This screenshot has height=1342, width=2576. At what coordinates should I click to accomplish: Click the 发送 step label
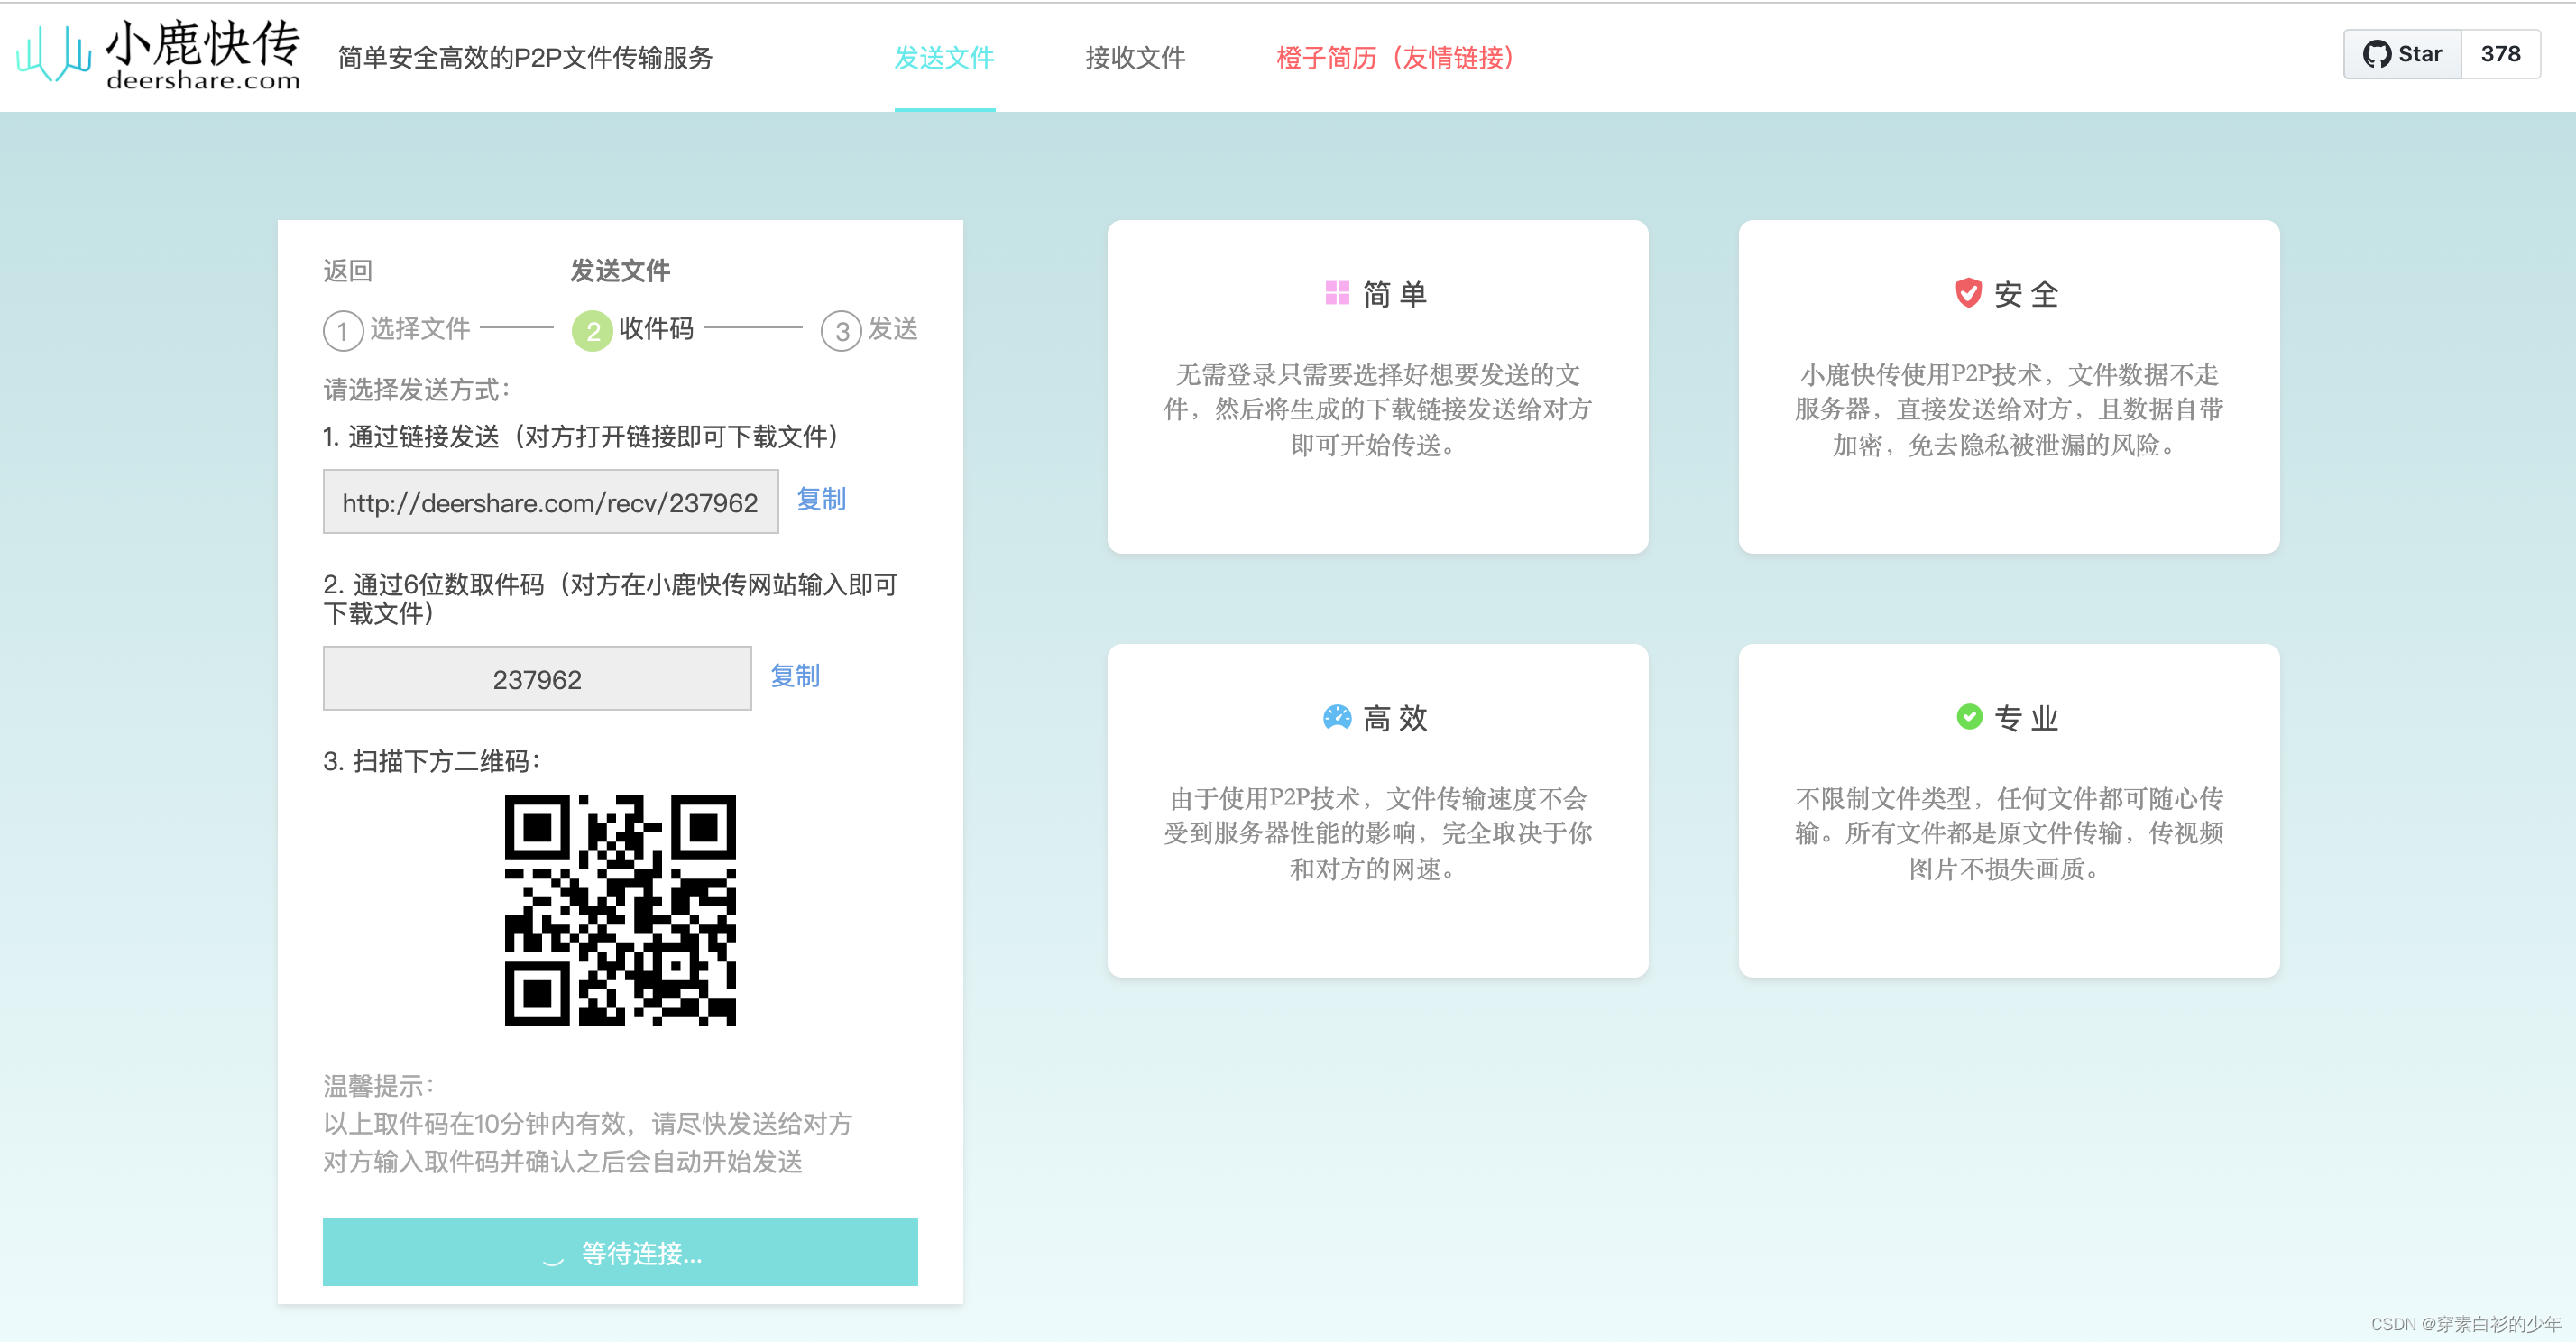pos(893,328)
